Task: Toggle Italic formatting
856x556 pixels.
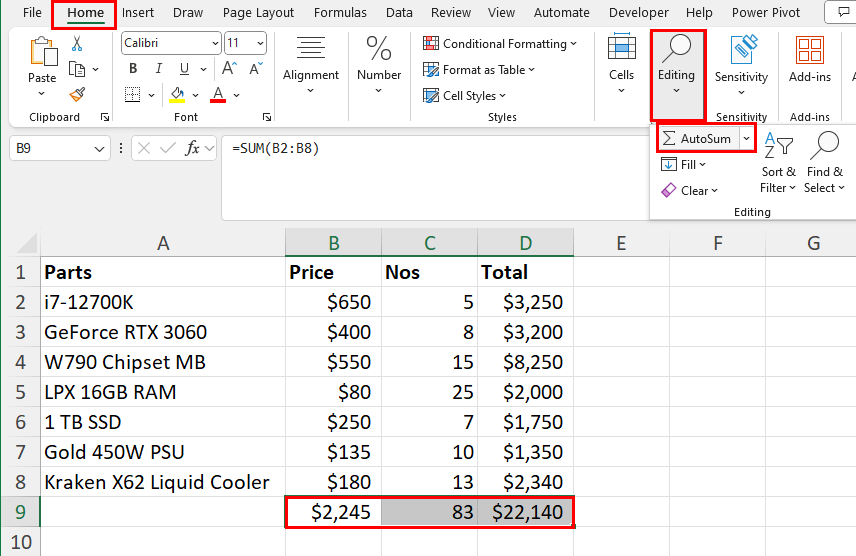Action: 159,68
